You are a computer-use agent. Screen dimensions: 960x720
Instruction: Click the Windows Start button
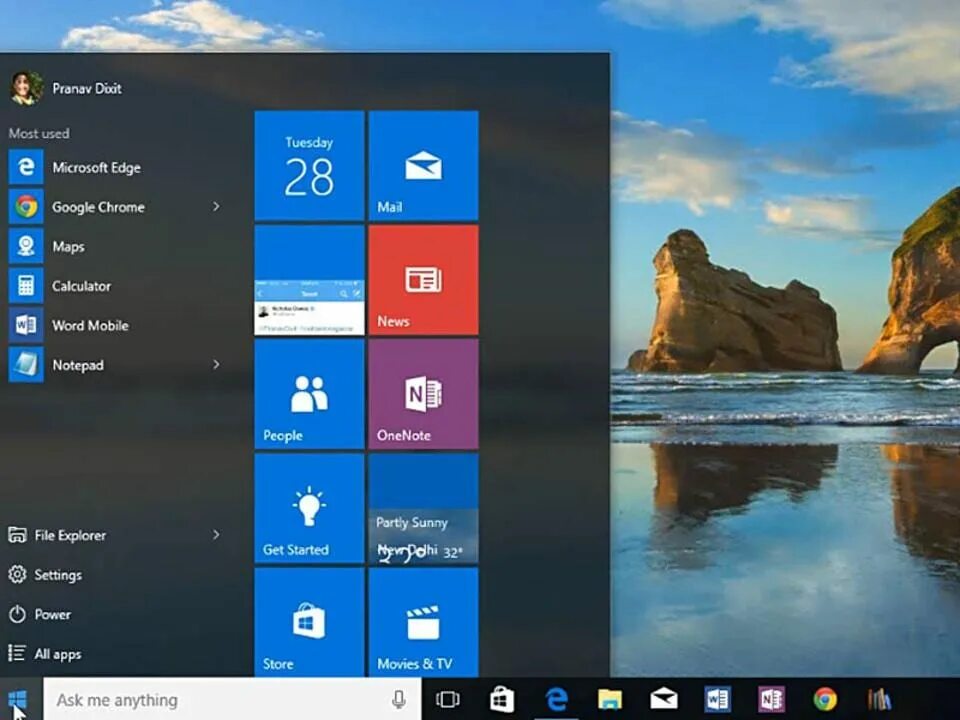(18, 699)
